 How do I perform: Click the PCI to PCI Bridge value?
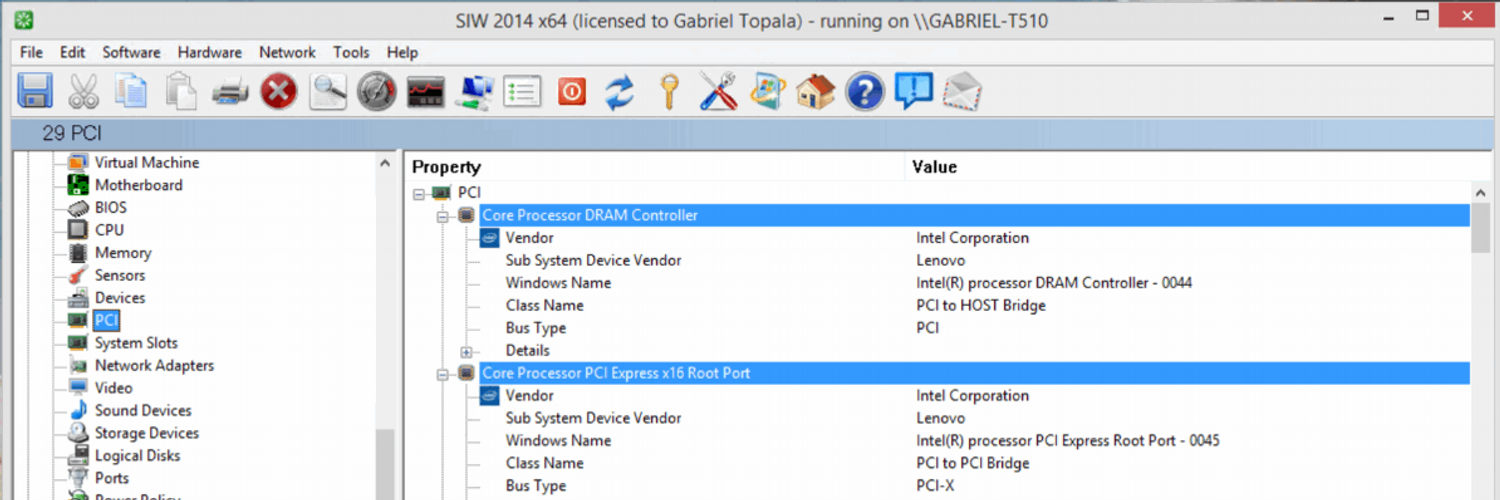[x=973, y=464]
